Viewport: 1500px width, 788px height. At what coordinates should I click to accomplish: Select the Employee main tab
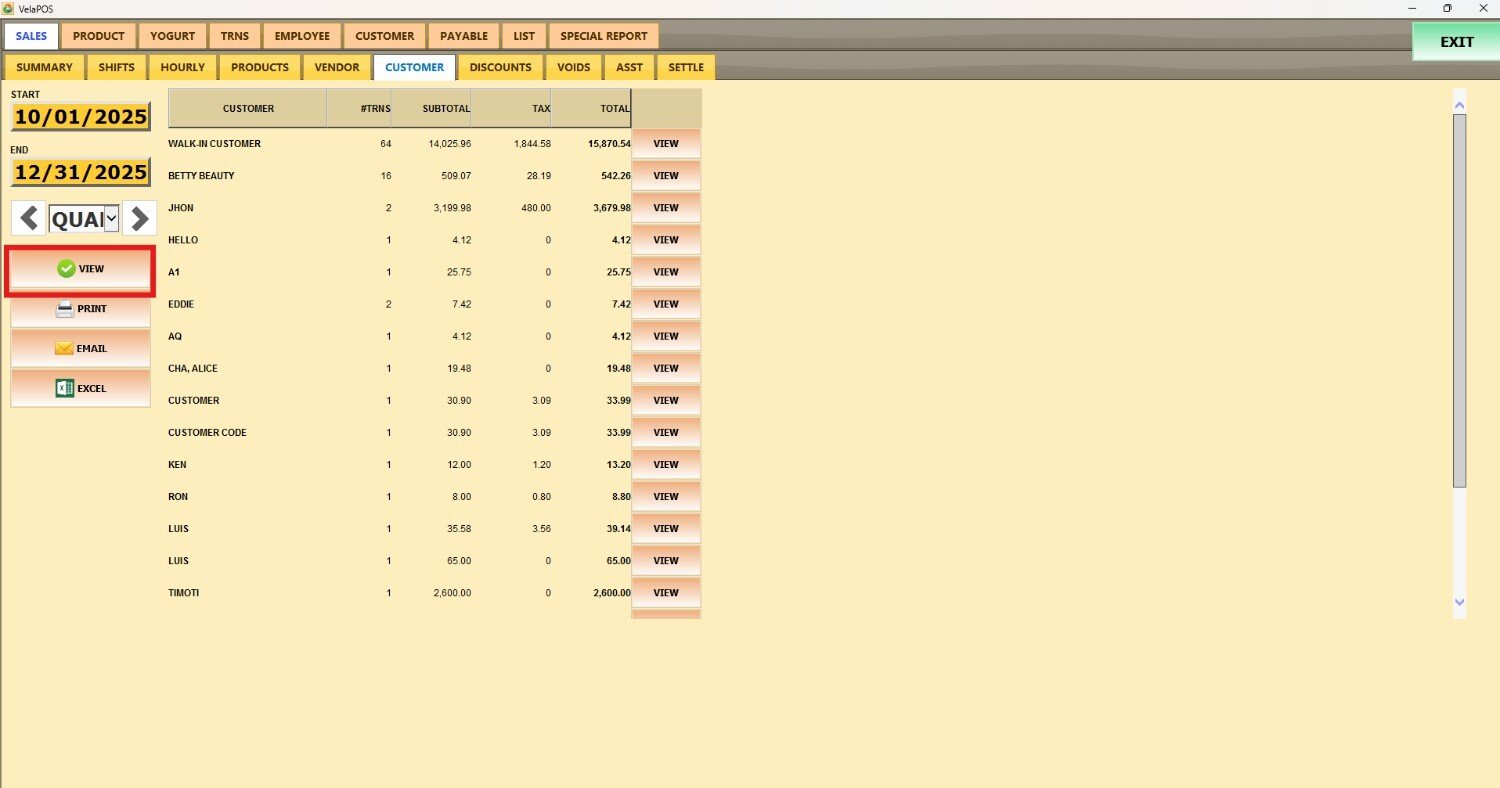(302, 36)
